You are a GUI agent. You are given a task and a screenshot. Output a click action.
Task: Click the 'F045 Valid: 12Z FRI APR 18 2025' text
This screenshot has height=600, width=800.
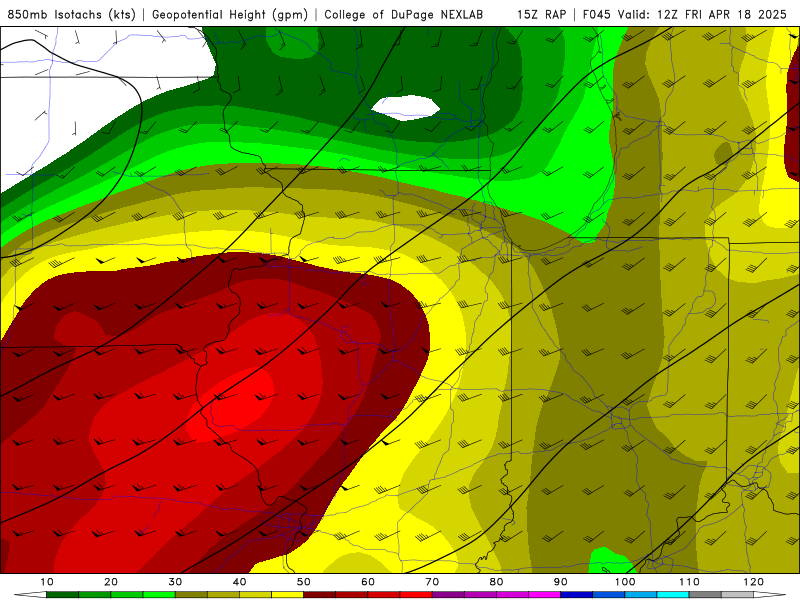pyautogui.click(x=685, y=15)
